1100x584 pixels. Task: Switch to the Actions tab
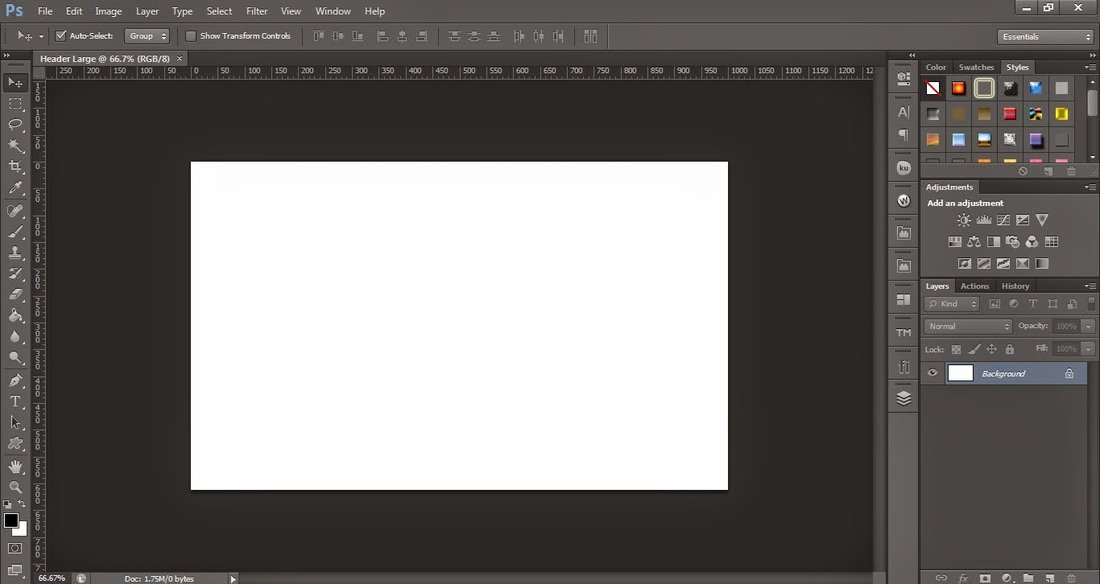pyautogui.click(x=974, y=286)
